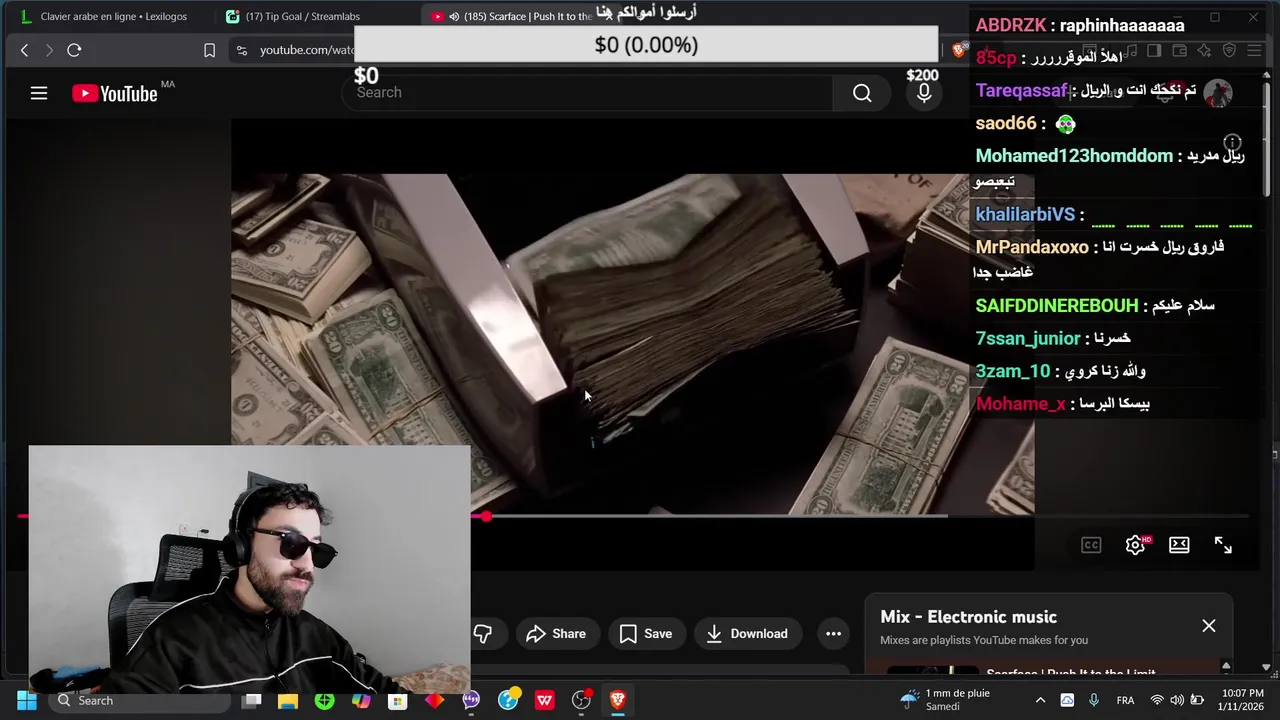
Task: Open more actions three-dot menu
Action: (833, 633)
